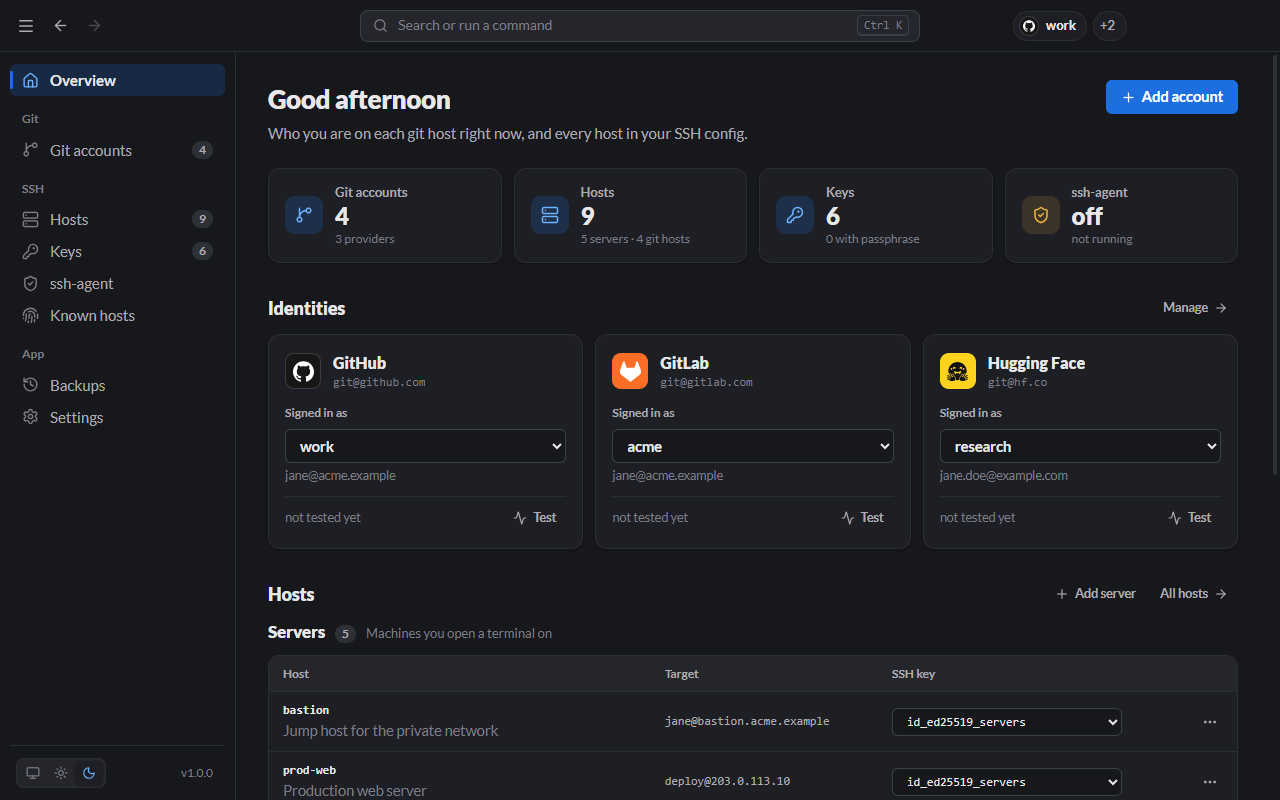1280x800 pixels.
Task: Open more options for bastion host
Action: 1210,722
